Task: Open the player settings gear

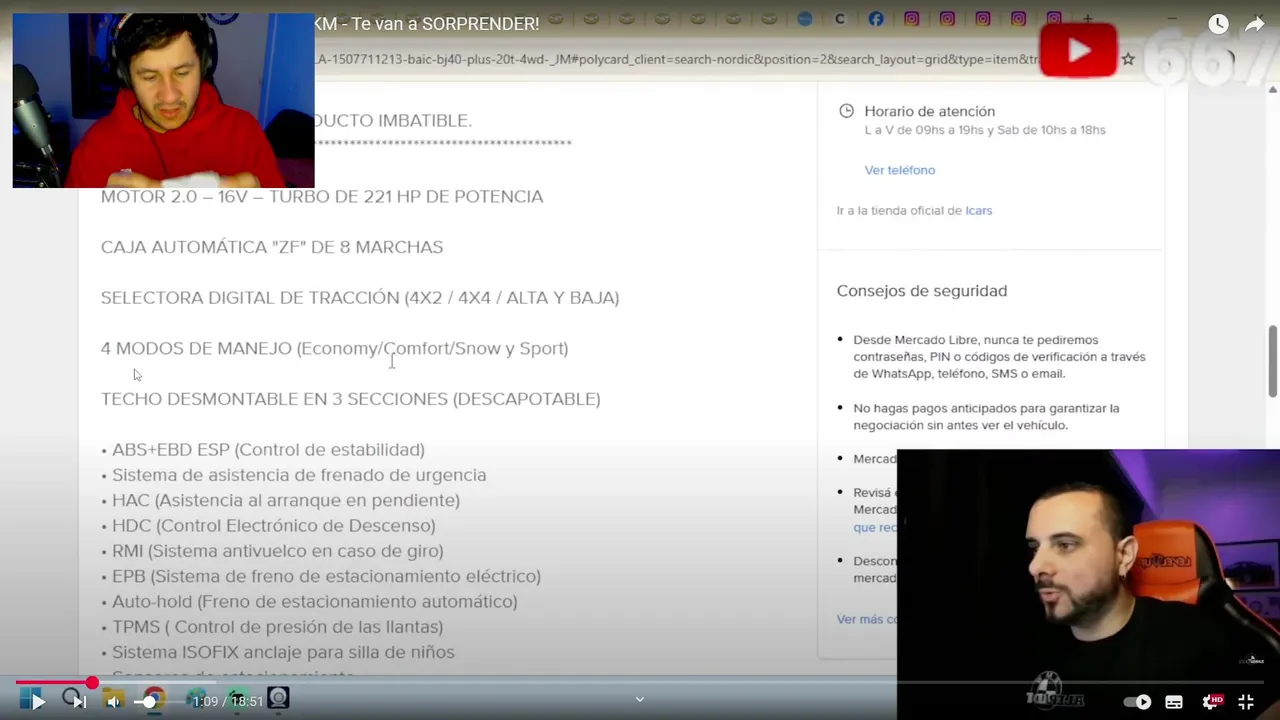Action: pos(1210,702)
